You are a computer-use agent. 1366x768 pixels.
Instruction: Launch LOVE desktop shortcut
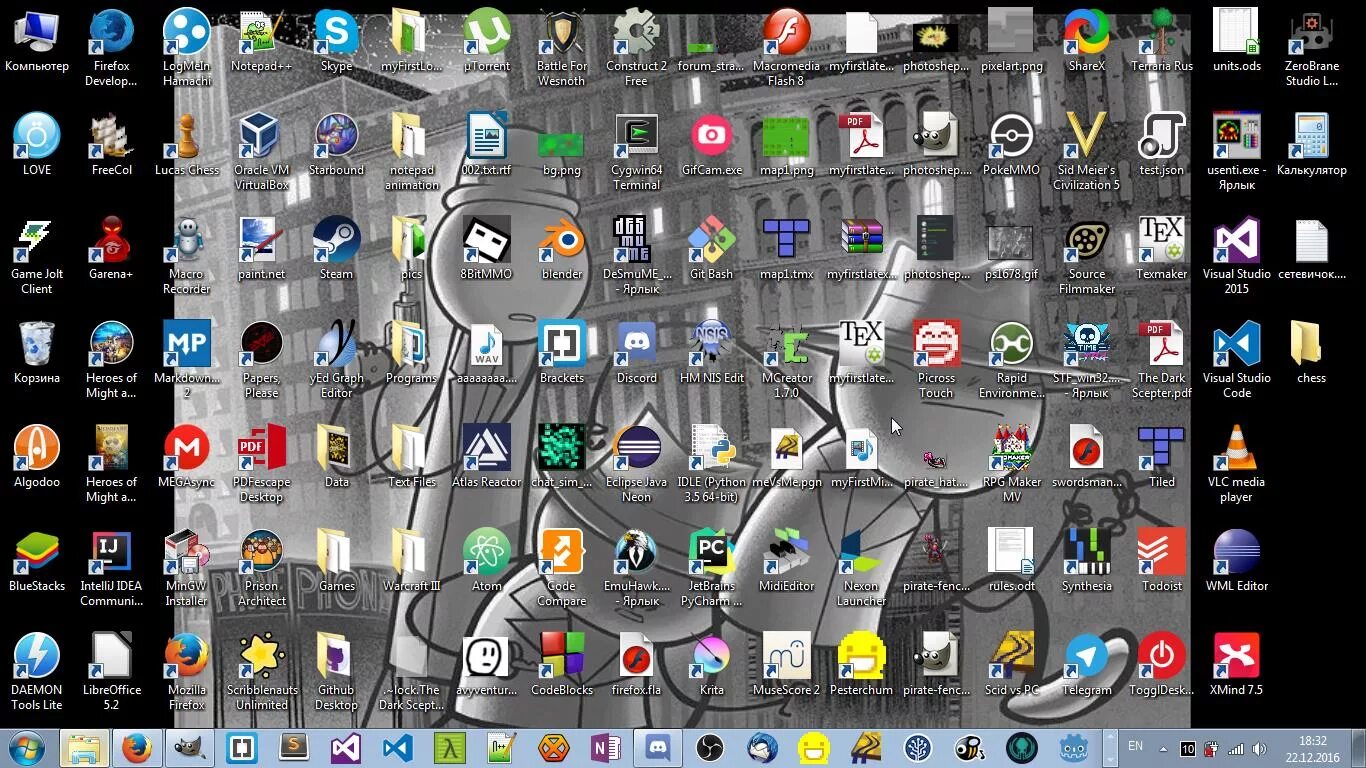click(37, 146)
